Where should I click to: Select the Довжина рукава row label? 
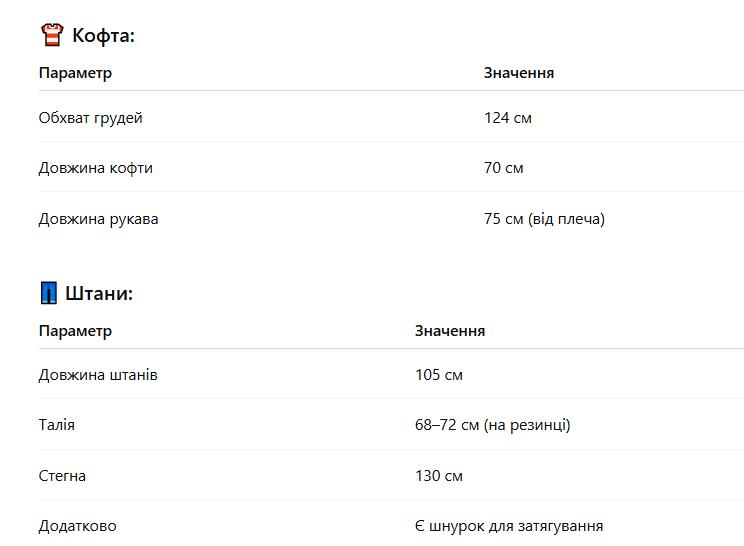99,219
